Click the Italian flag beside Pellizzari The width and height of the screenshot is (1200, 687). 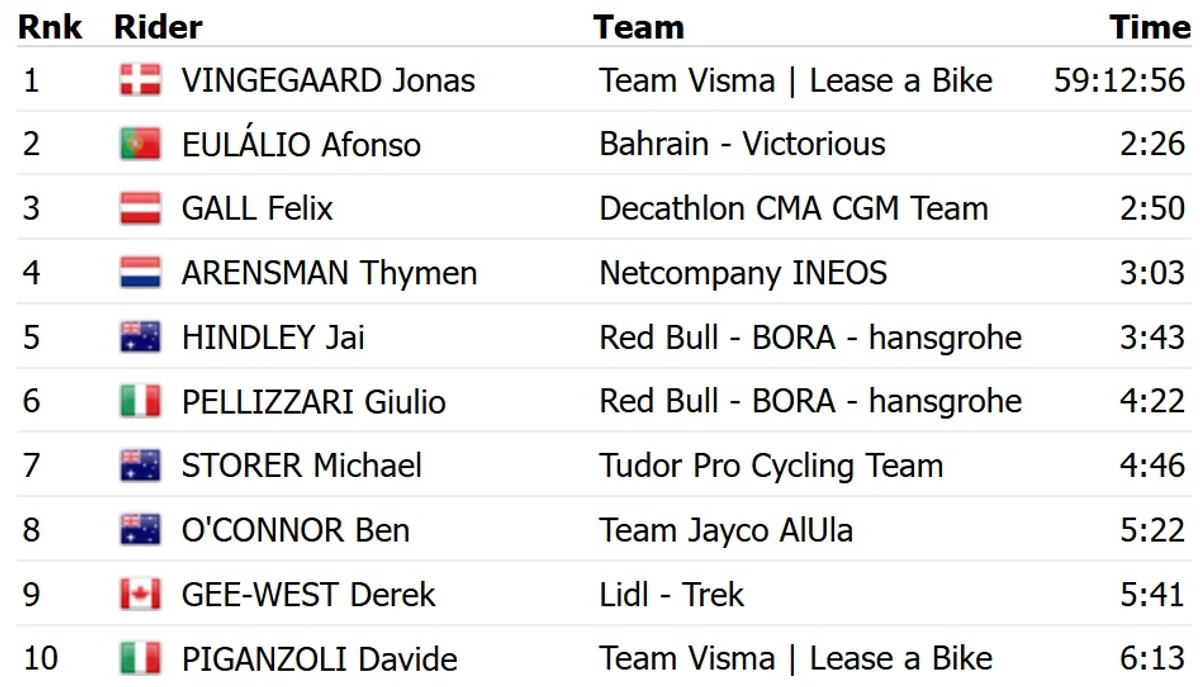coord(140,401)
